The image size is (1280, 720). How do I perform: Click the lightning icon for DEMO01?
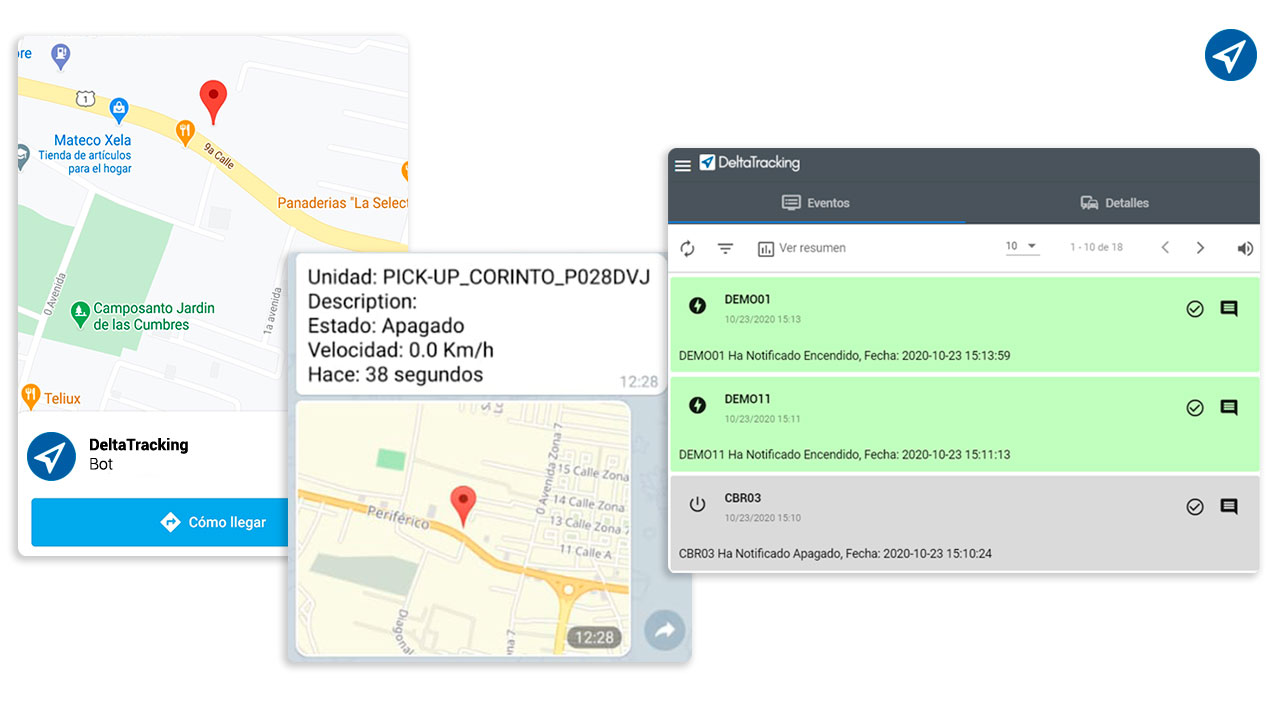click(698, 306)
